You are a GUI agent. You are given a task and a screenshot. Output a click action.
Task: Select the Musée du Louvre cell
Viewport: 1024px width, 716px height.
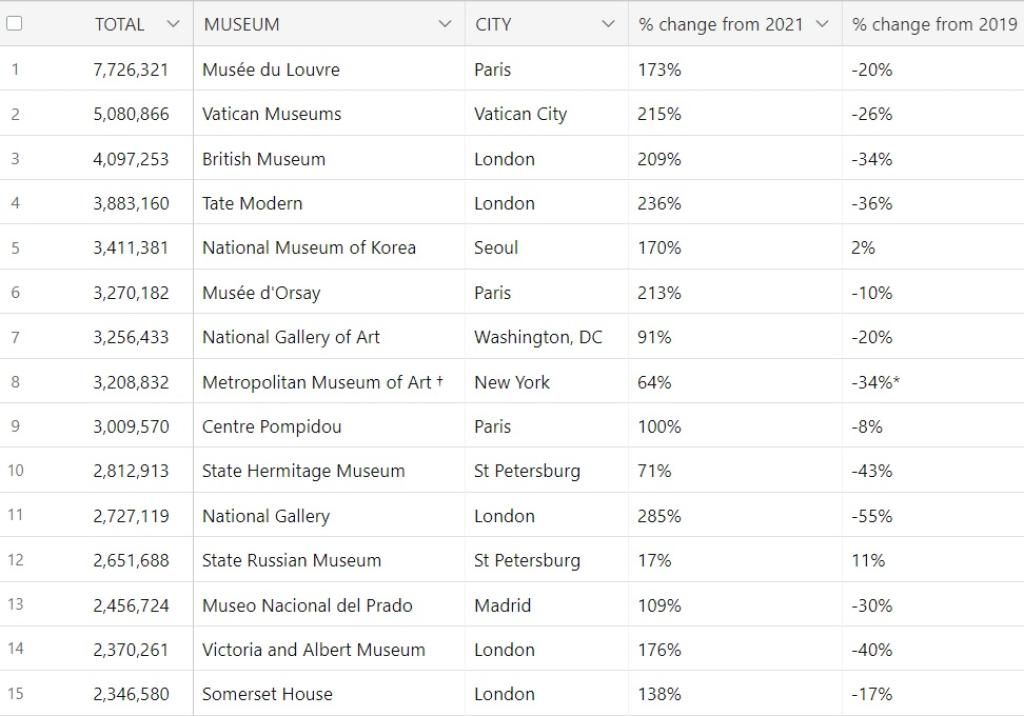pos(271,70)
